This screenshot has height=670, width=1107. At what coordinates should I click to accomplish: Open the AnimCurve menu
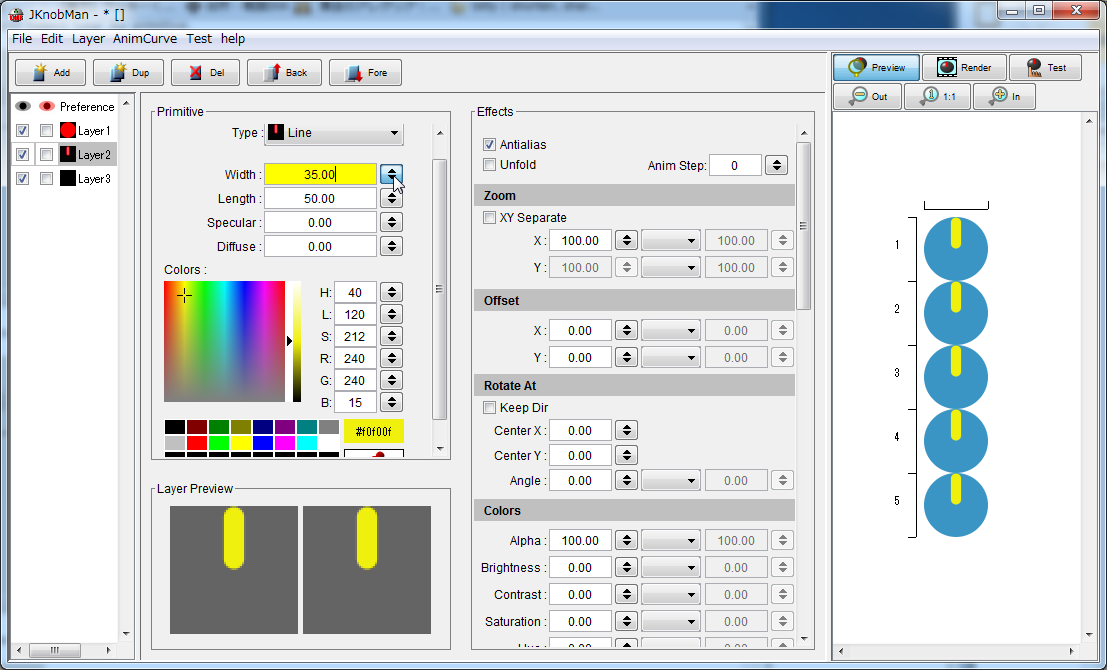coord(145,39)
